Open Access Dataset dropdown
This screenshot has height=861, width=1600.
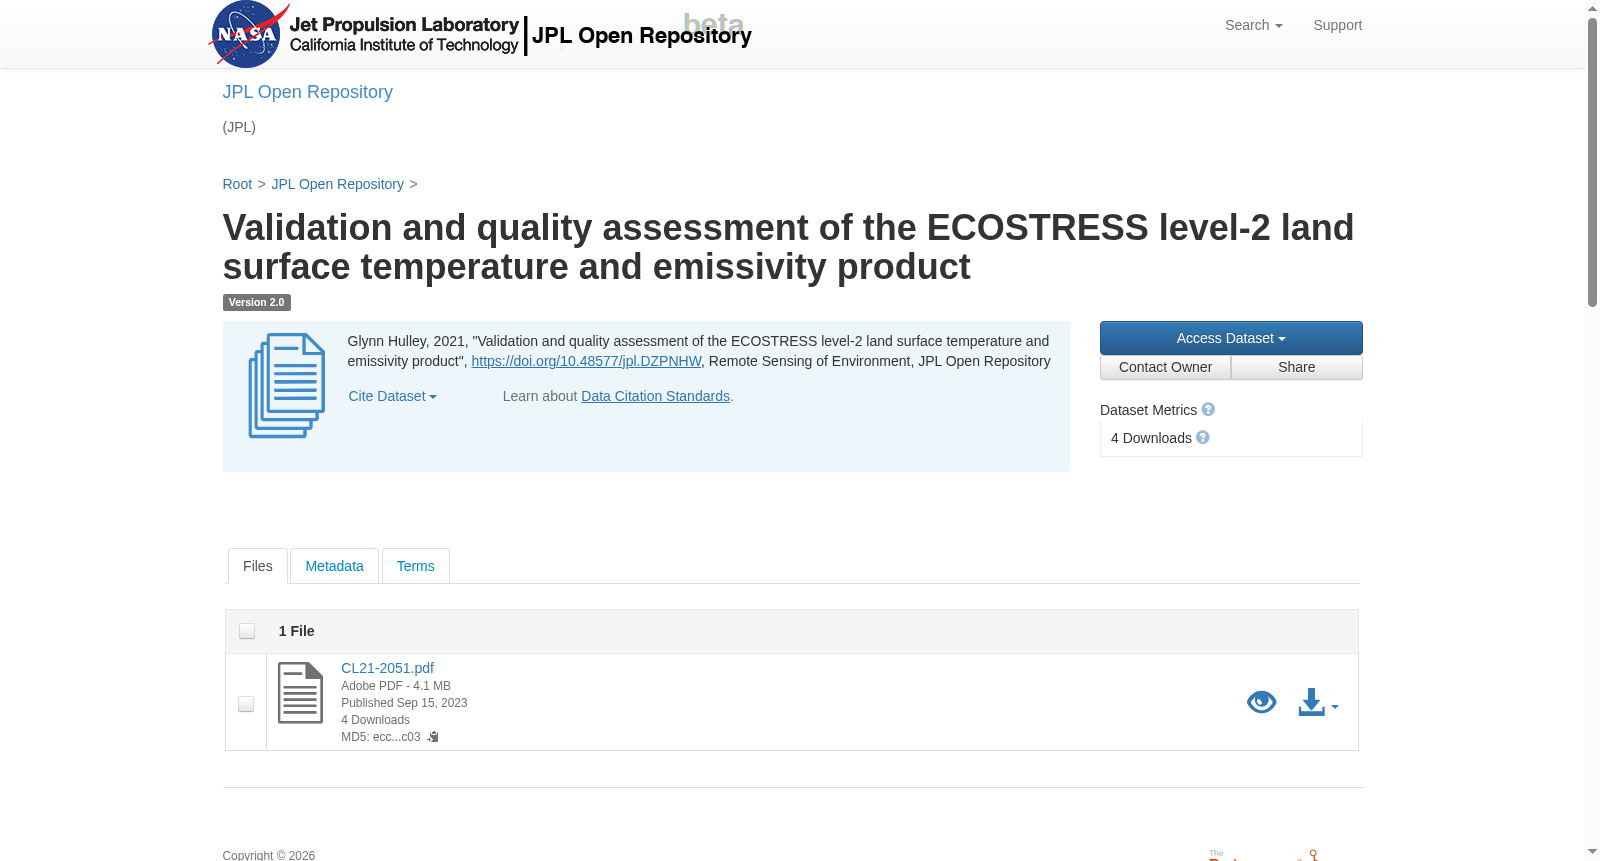tap(1231, 338)
